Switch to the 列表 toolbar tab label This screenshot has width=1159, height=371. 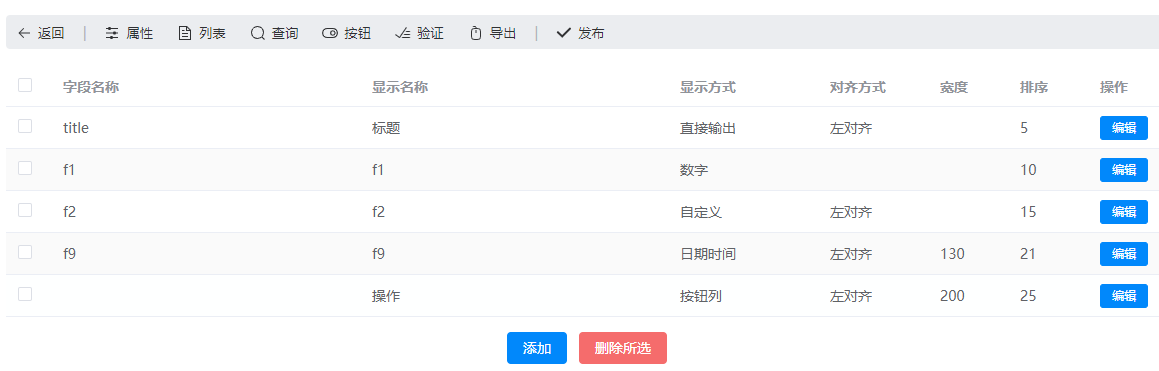tap(212, 33)
